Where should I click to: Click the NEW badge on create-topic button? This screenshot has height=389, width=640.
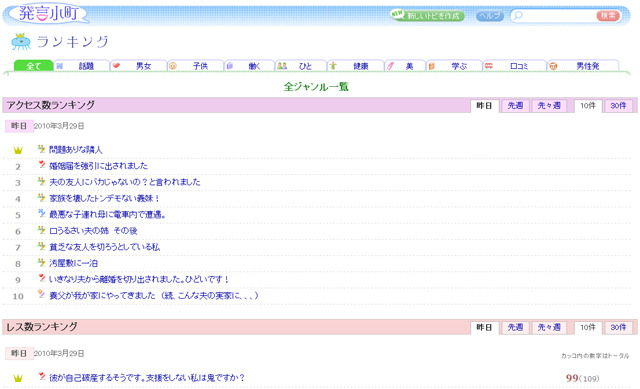tap(397, 14)
